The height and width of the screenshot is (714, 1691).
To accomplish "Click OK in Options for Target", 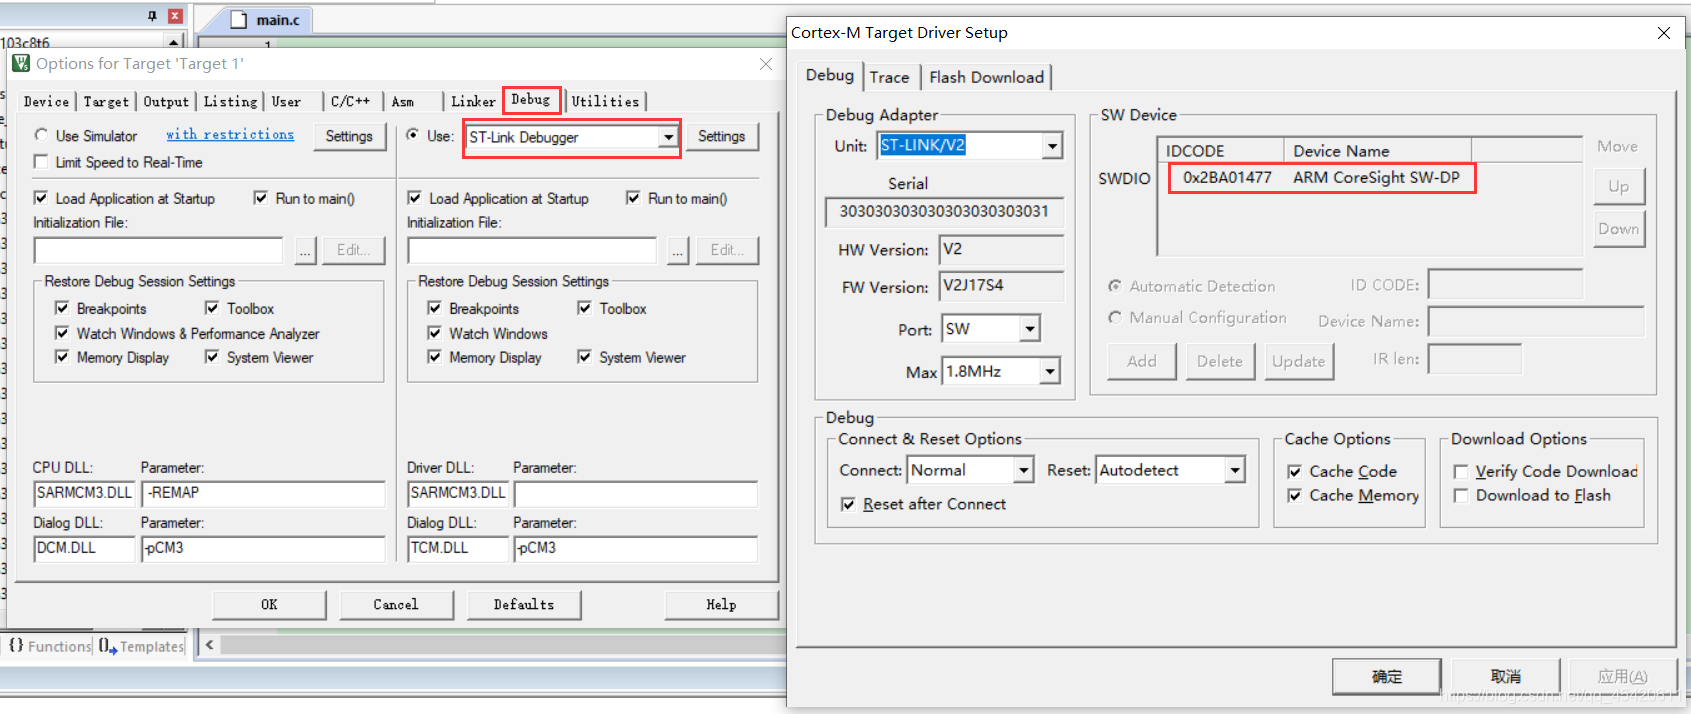I will point(269,605).
